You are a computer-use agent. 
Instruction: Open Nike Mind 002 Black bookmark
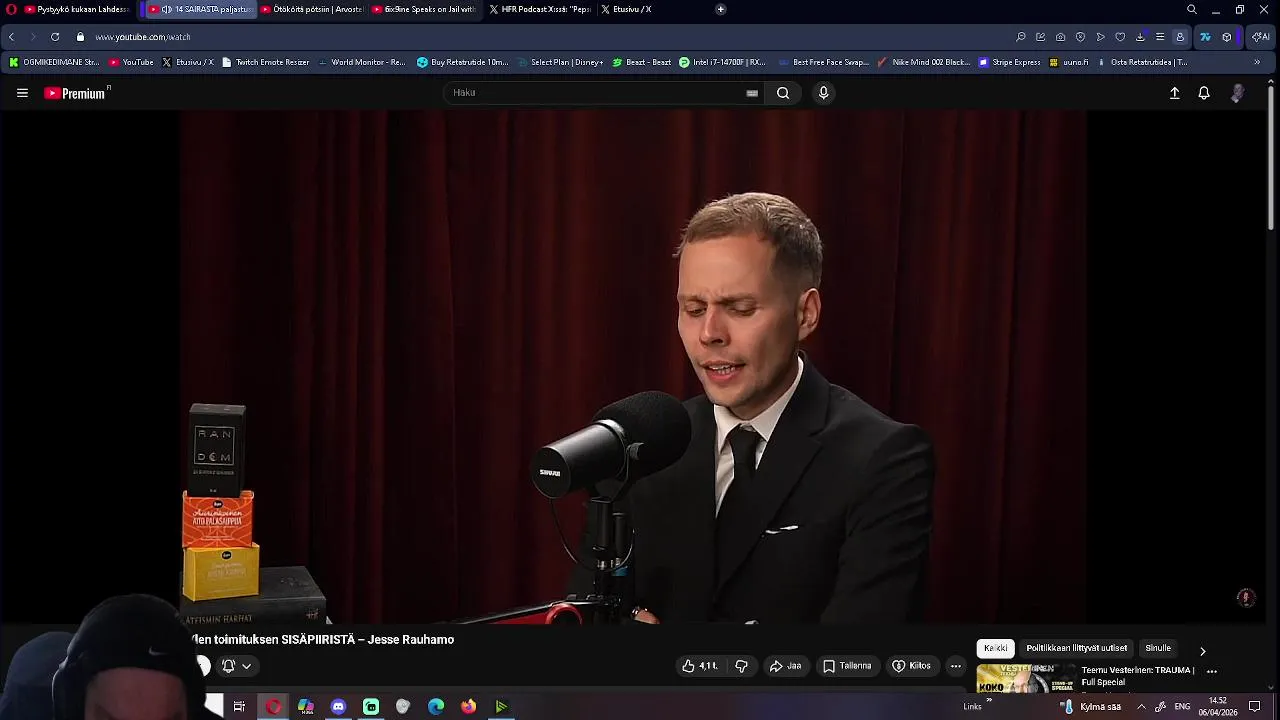tap(923, 62)
